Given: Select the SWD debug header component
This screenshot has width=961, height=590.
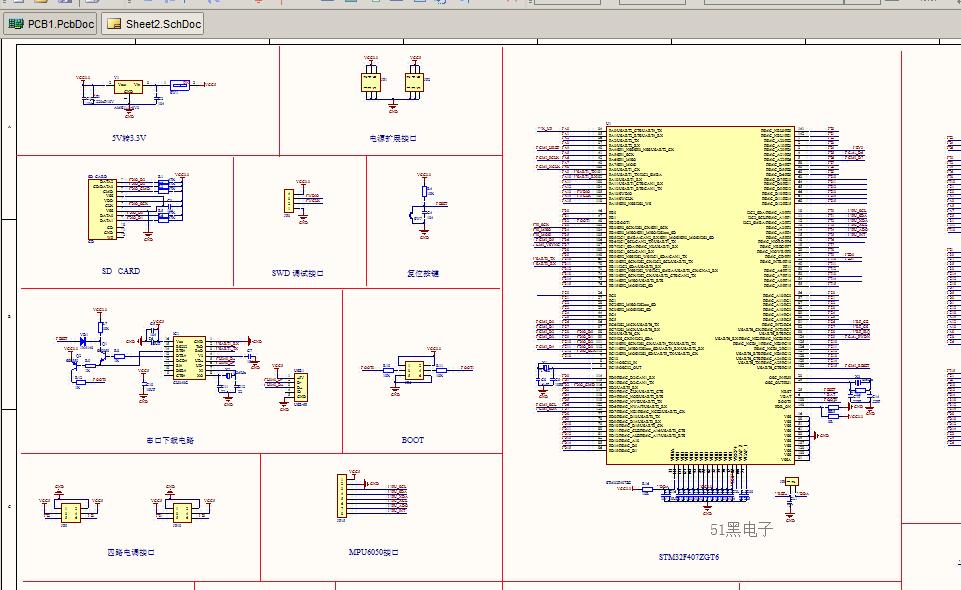Looking at the screenshot, I should click(288, 201).
